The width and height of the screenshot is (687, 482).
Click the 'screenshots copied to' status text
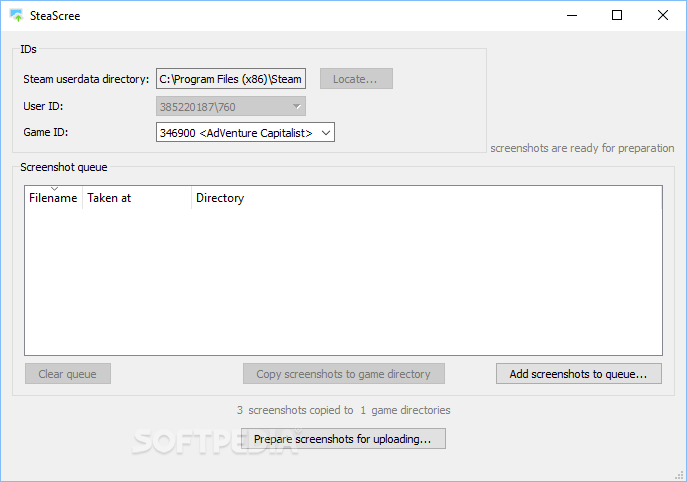click(301, 410)
